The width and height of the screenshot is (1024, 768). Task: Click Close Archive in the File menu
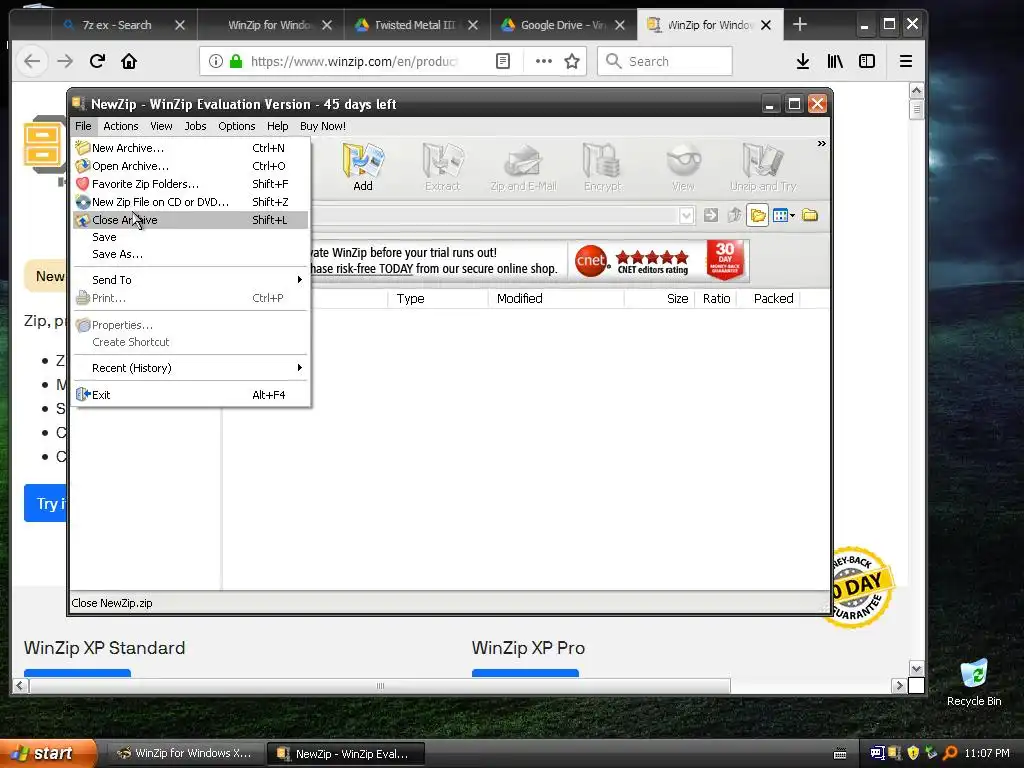(x=190, y=220)
